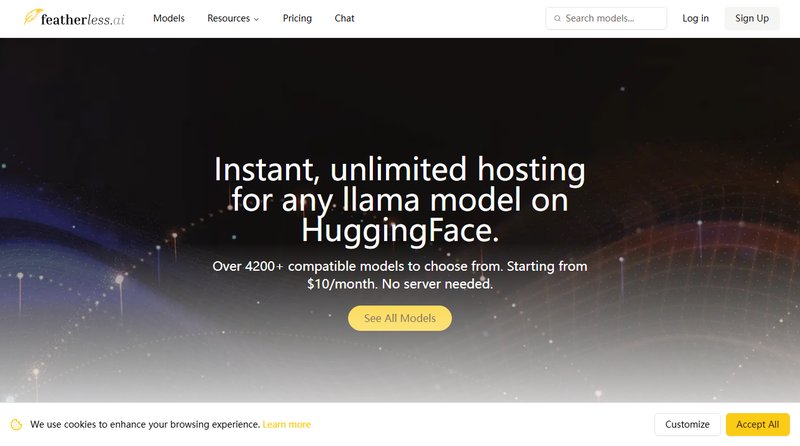Click the search magnifier icon
The height and width of the screenshot is (446, 800).
click(557, 18)
